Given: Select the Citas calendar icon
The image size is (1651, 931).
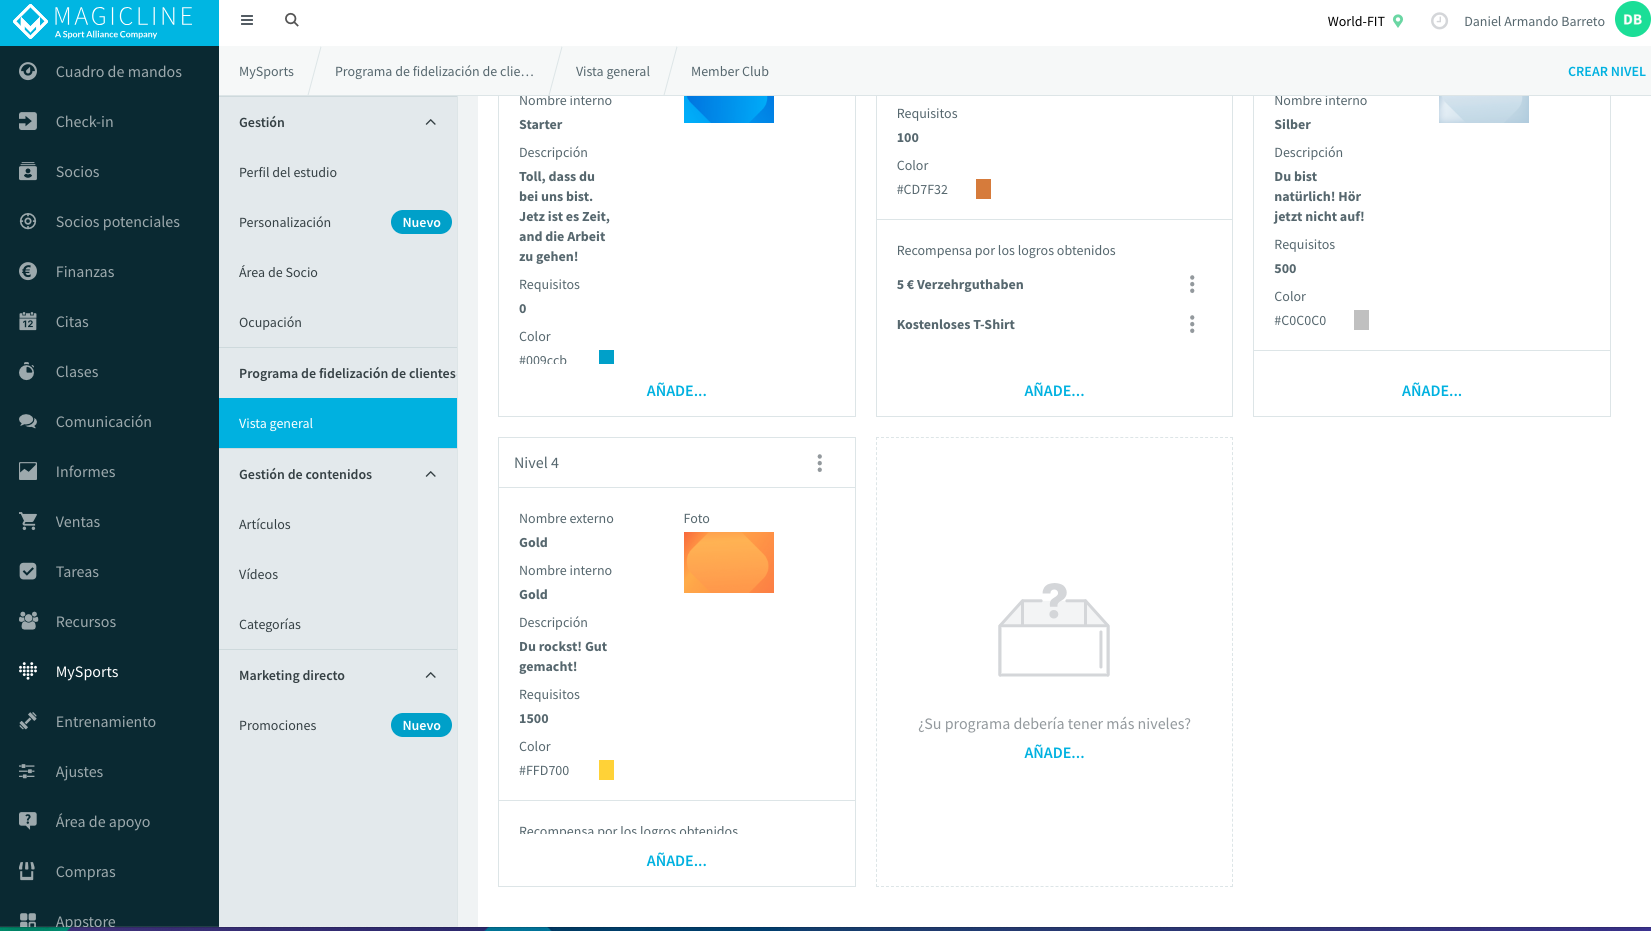Looking at the screenshot, I should (28, 321).
